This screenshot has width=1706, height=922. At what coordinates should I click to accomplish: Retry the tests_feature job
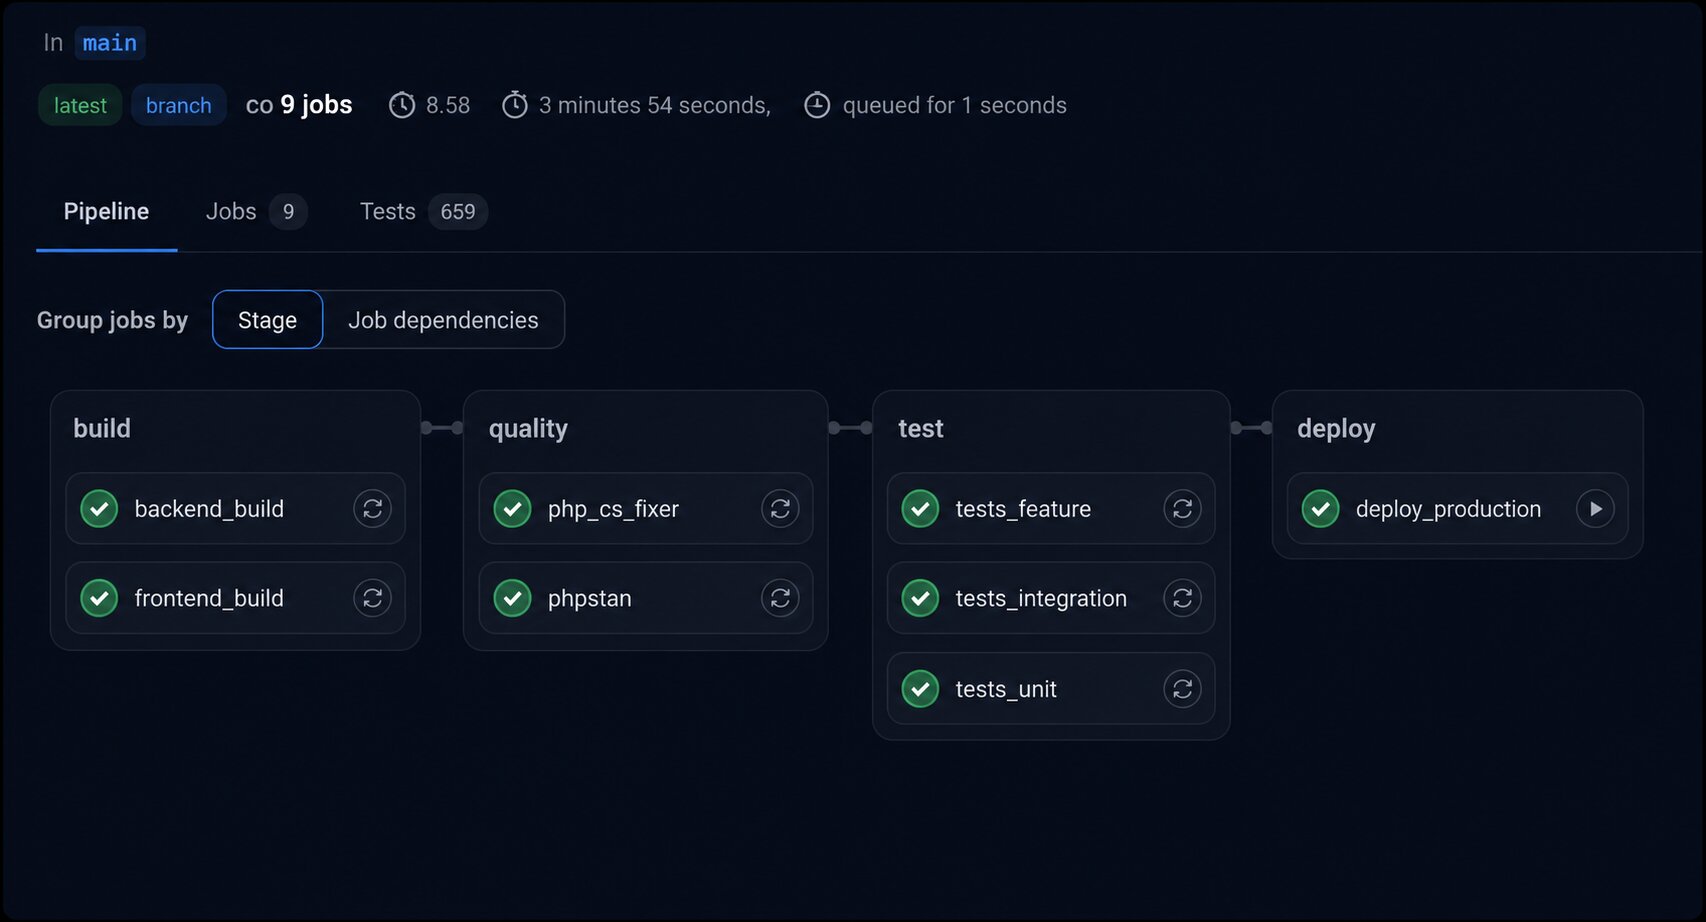coord(1182,509)
